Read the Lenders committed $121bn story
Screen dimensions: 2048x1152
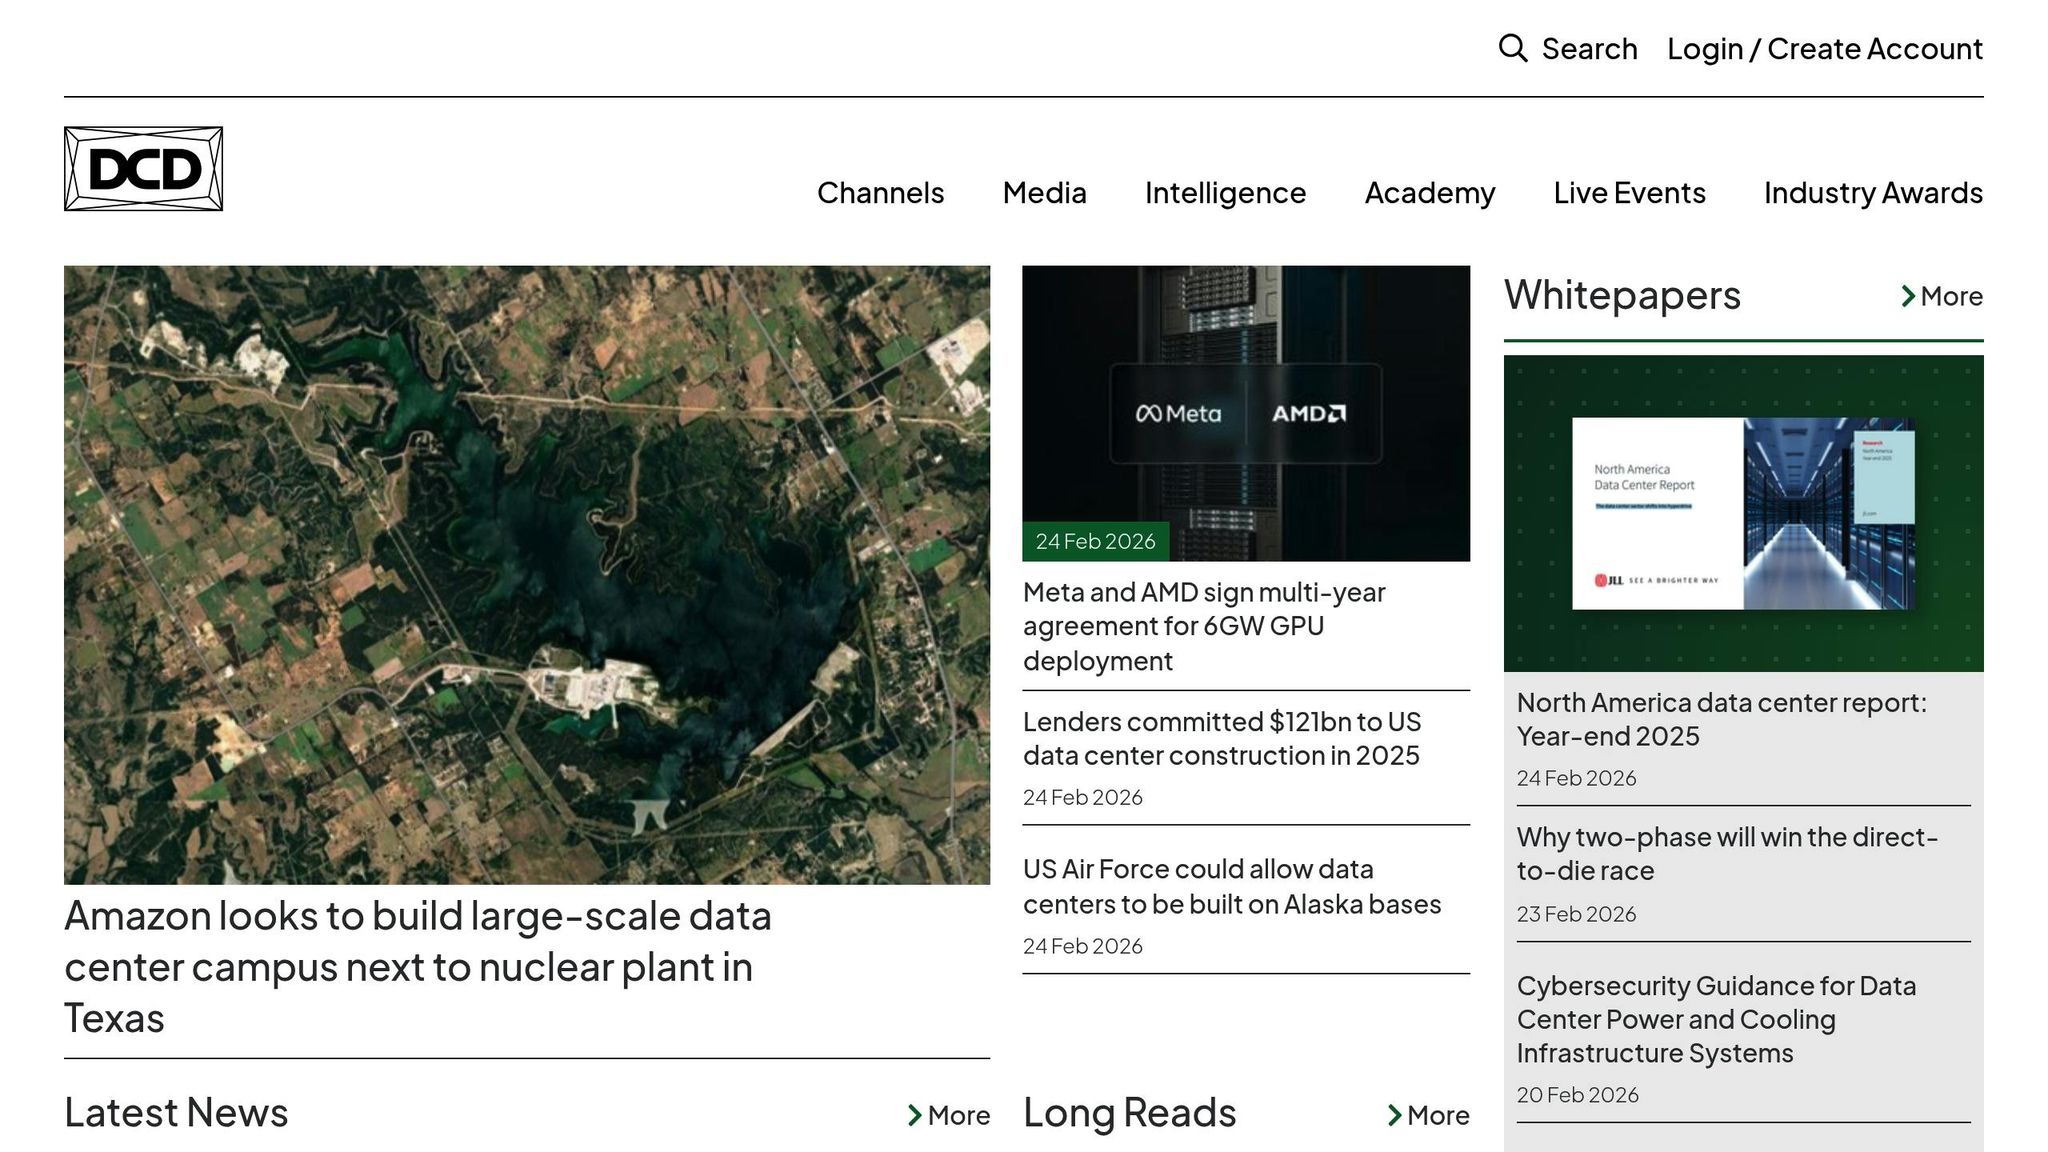coord(1221,738)
